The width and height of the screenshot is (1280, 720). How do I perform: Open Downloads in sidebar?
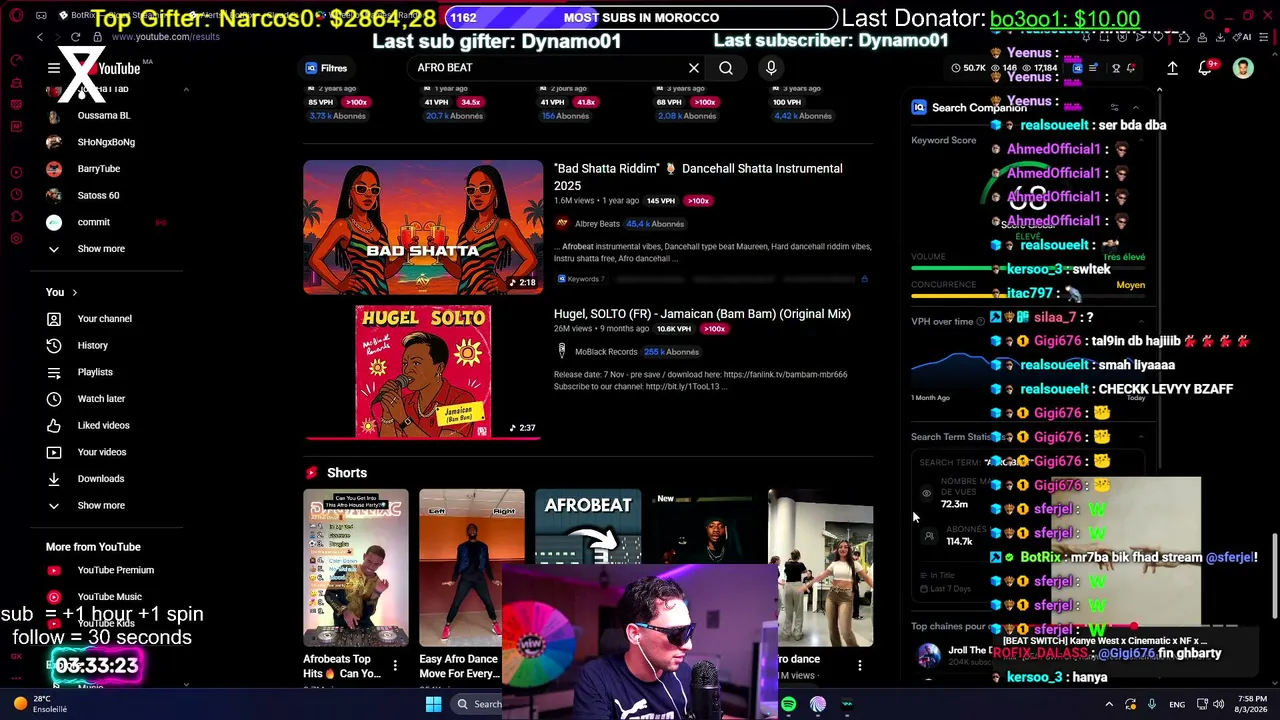pos(101,479)
